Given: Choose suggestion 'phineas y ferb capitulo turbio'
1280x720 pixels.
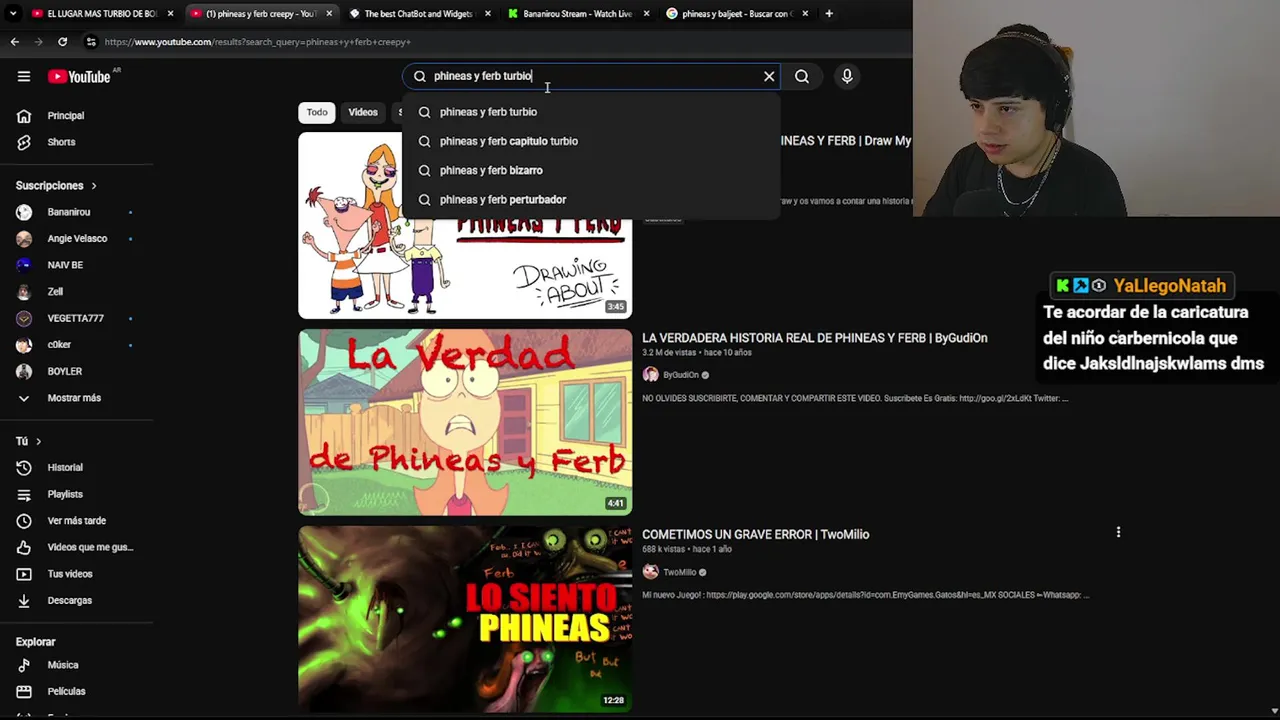Looking at the screenshot, I should click(x=590, y=141).
